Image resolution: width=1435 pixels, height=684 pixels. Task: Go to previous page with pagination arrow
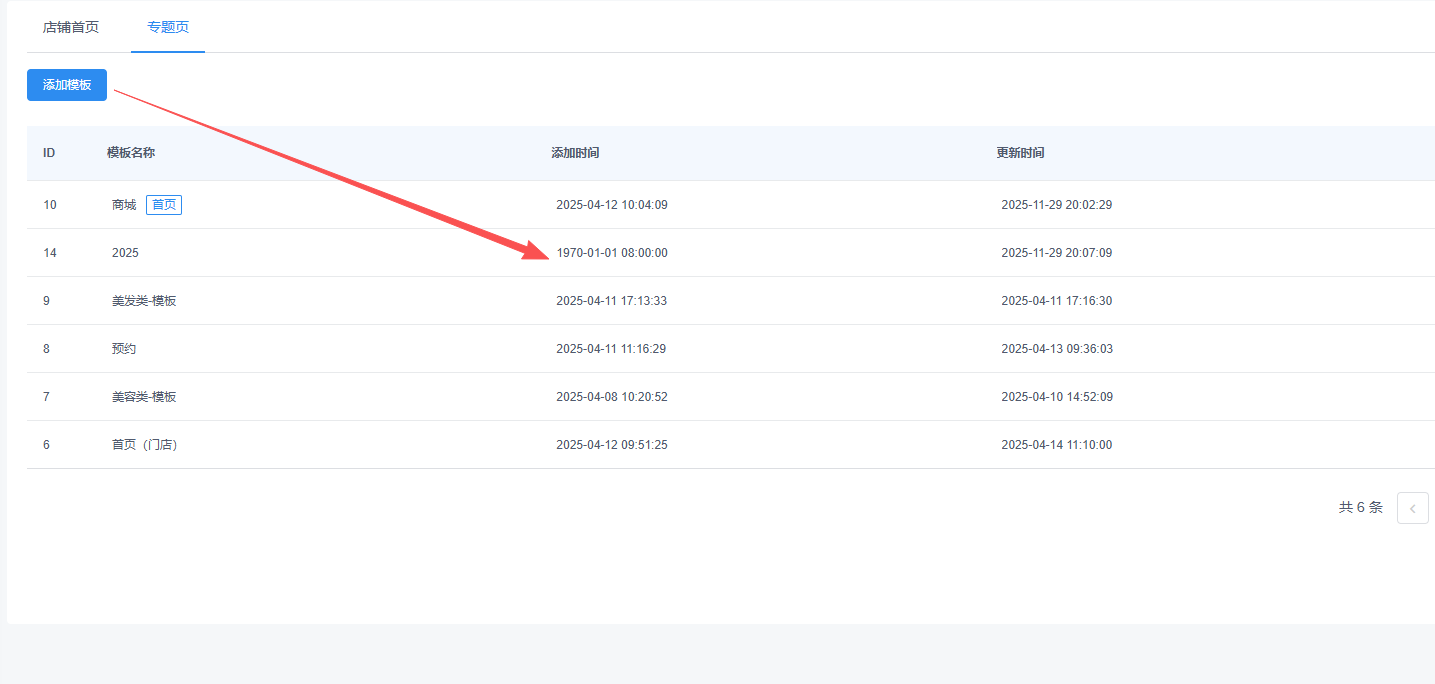click(x=1412, y=508)
